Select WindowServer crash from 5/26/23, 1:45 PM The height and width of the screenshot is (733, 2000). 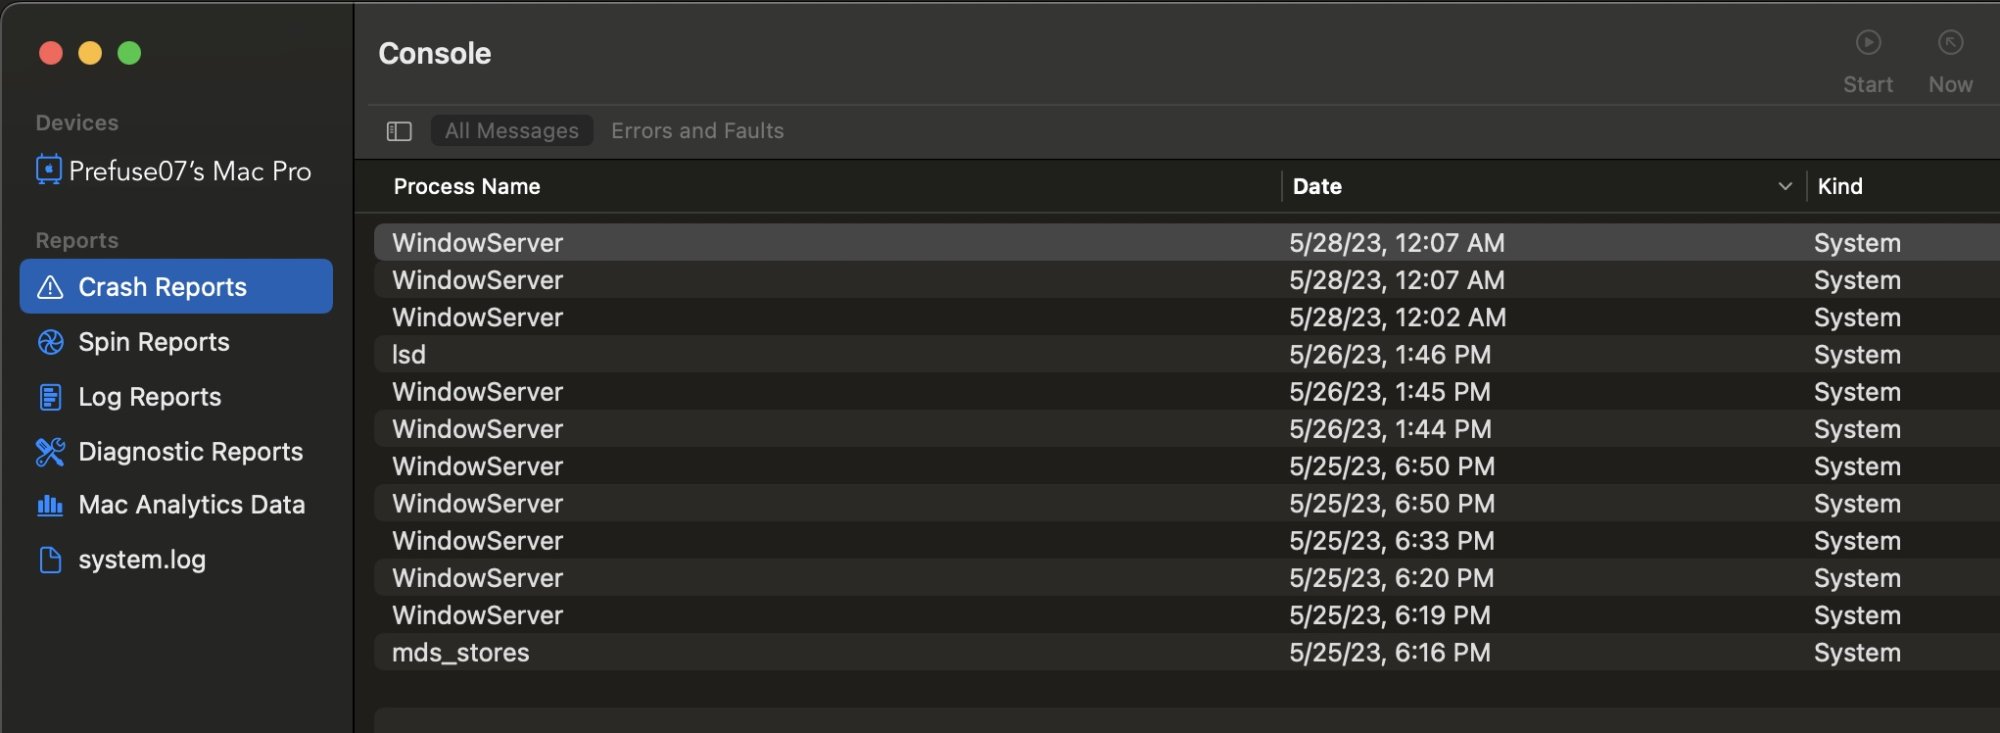(1187, 392)
